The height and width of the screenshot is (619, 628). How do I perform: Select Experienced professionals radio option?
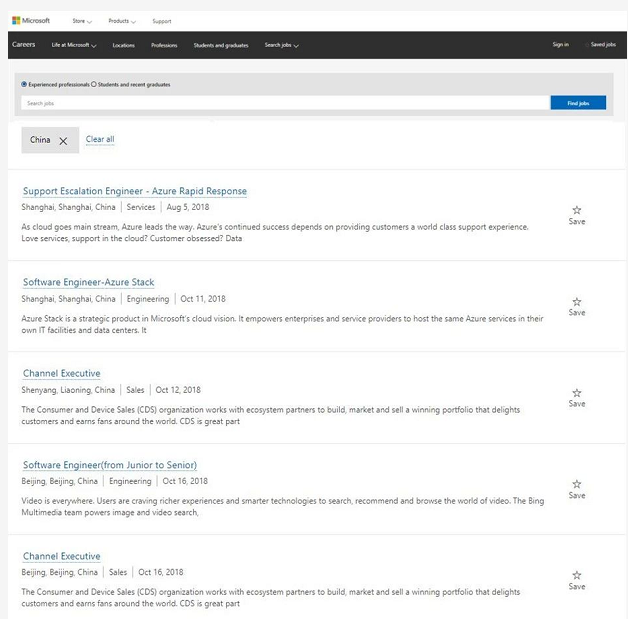point(24,84)
